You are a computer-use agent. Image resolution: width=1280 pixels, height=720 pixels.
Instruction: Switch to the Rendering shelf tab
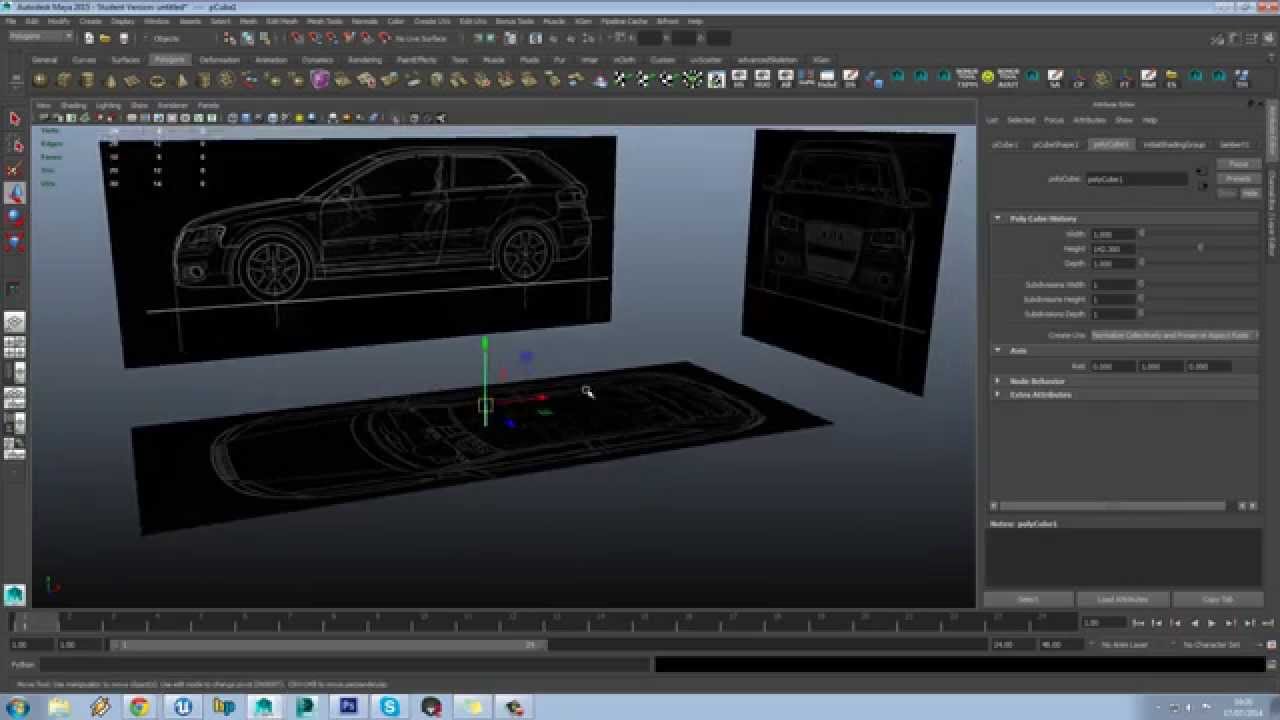coord(364,60)
